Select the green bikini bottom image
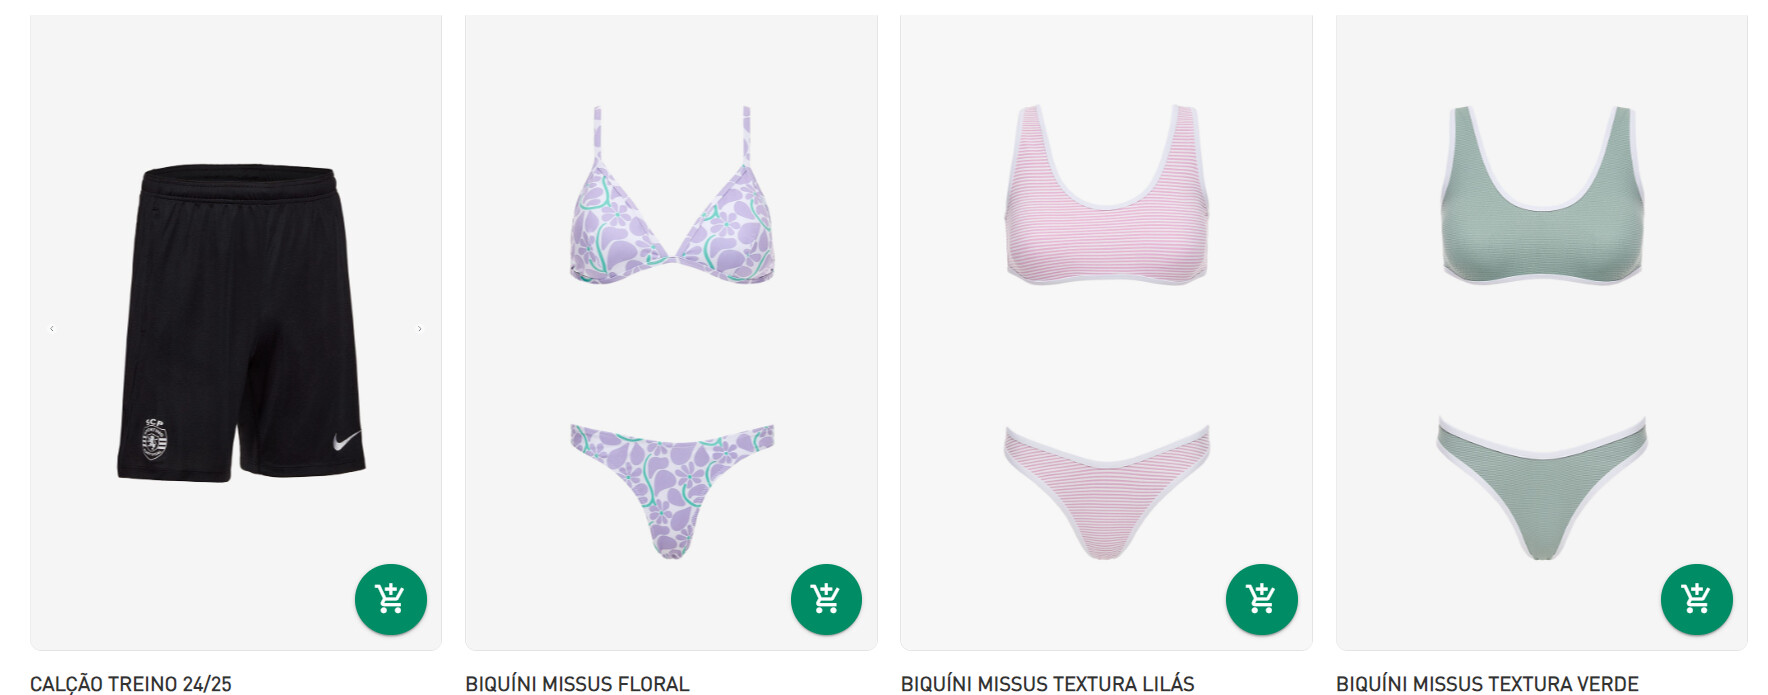 [x=1542, y=489]
